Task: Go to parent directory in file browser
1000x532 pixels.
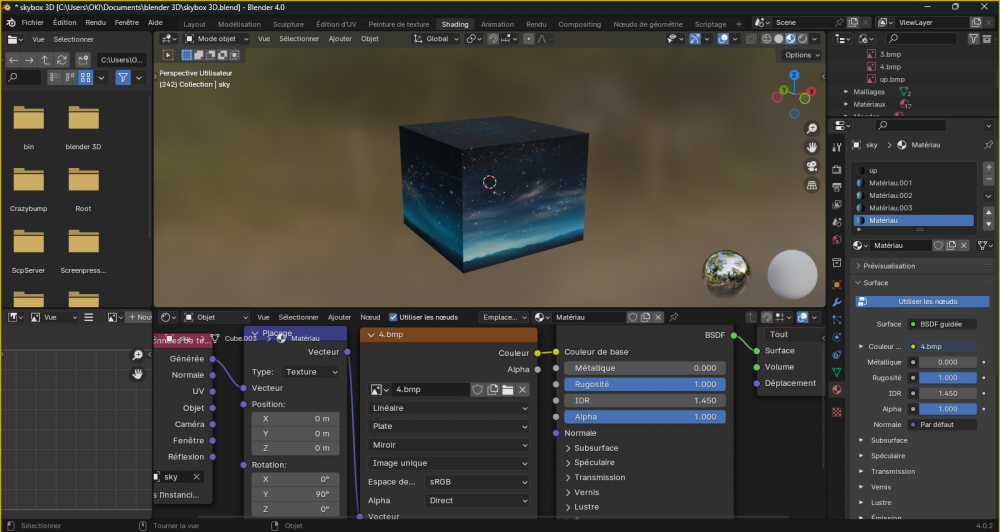Action: pos(45,60)
